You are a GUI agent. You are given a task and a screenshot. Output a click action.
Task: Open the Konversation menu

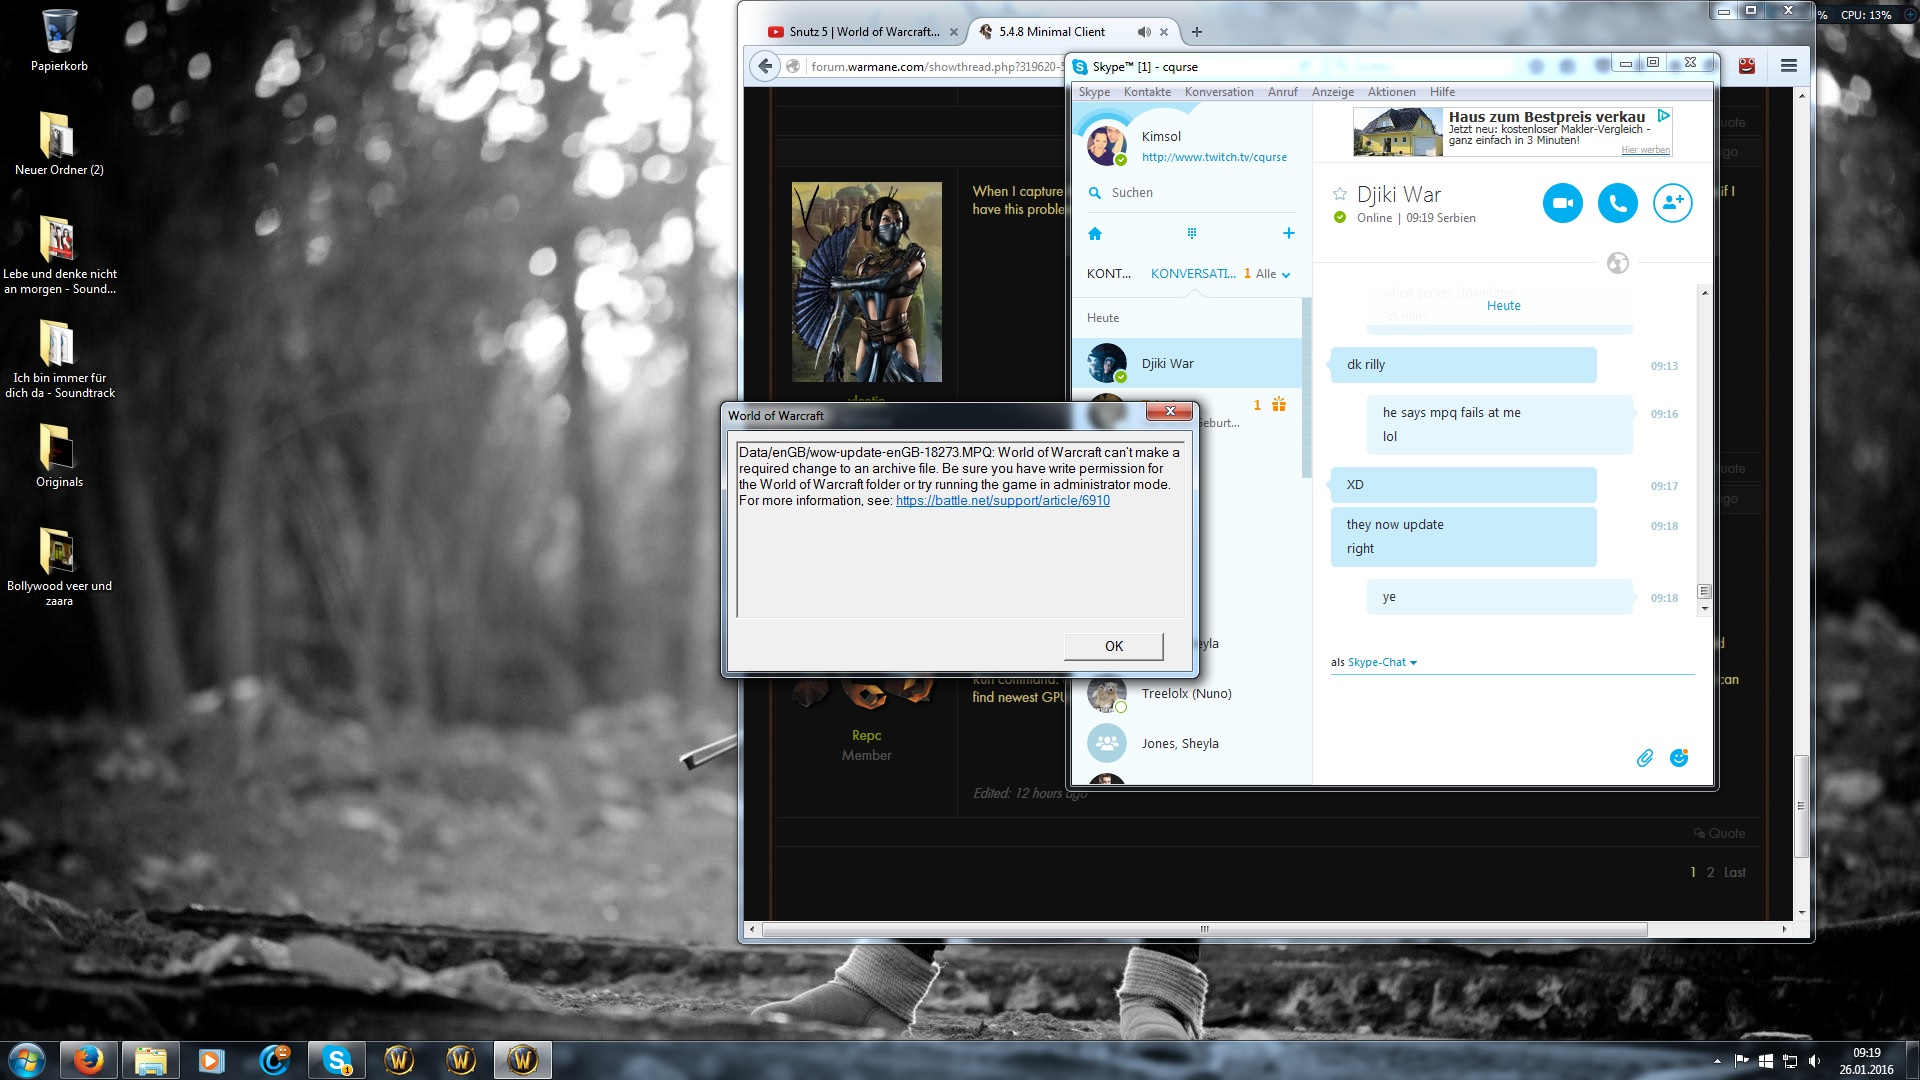pos(1219,92)
